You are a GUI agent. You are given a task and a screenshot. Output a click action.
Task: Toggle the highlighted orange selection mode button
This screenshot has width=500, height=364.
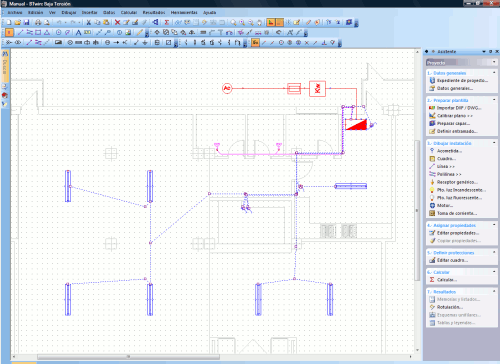point(9,33)
